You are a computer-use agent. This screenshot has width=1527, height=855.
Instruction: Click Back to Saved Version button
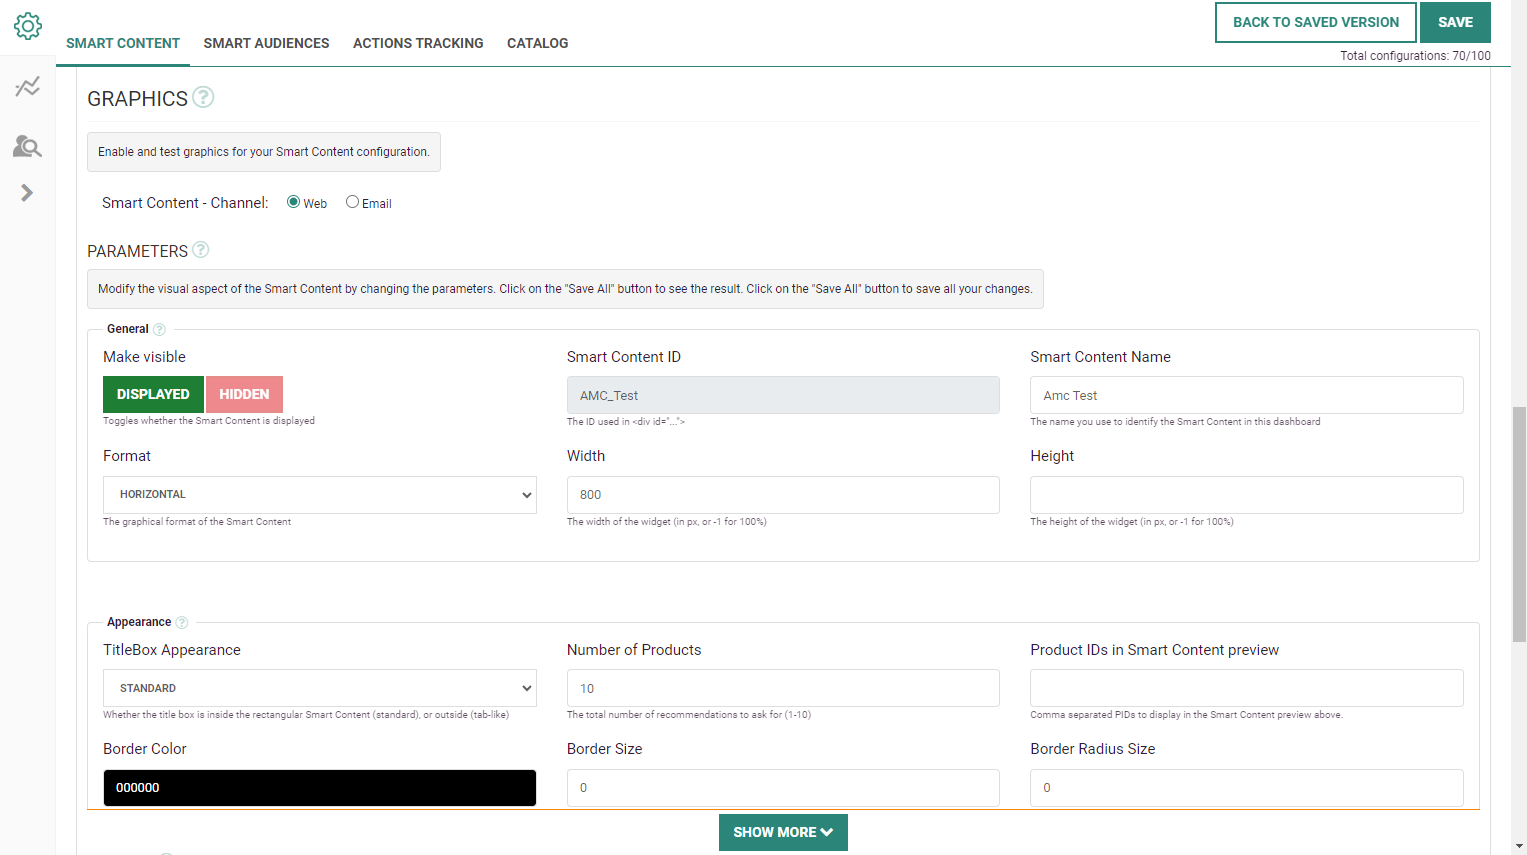[x=1315, y=22]
